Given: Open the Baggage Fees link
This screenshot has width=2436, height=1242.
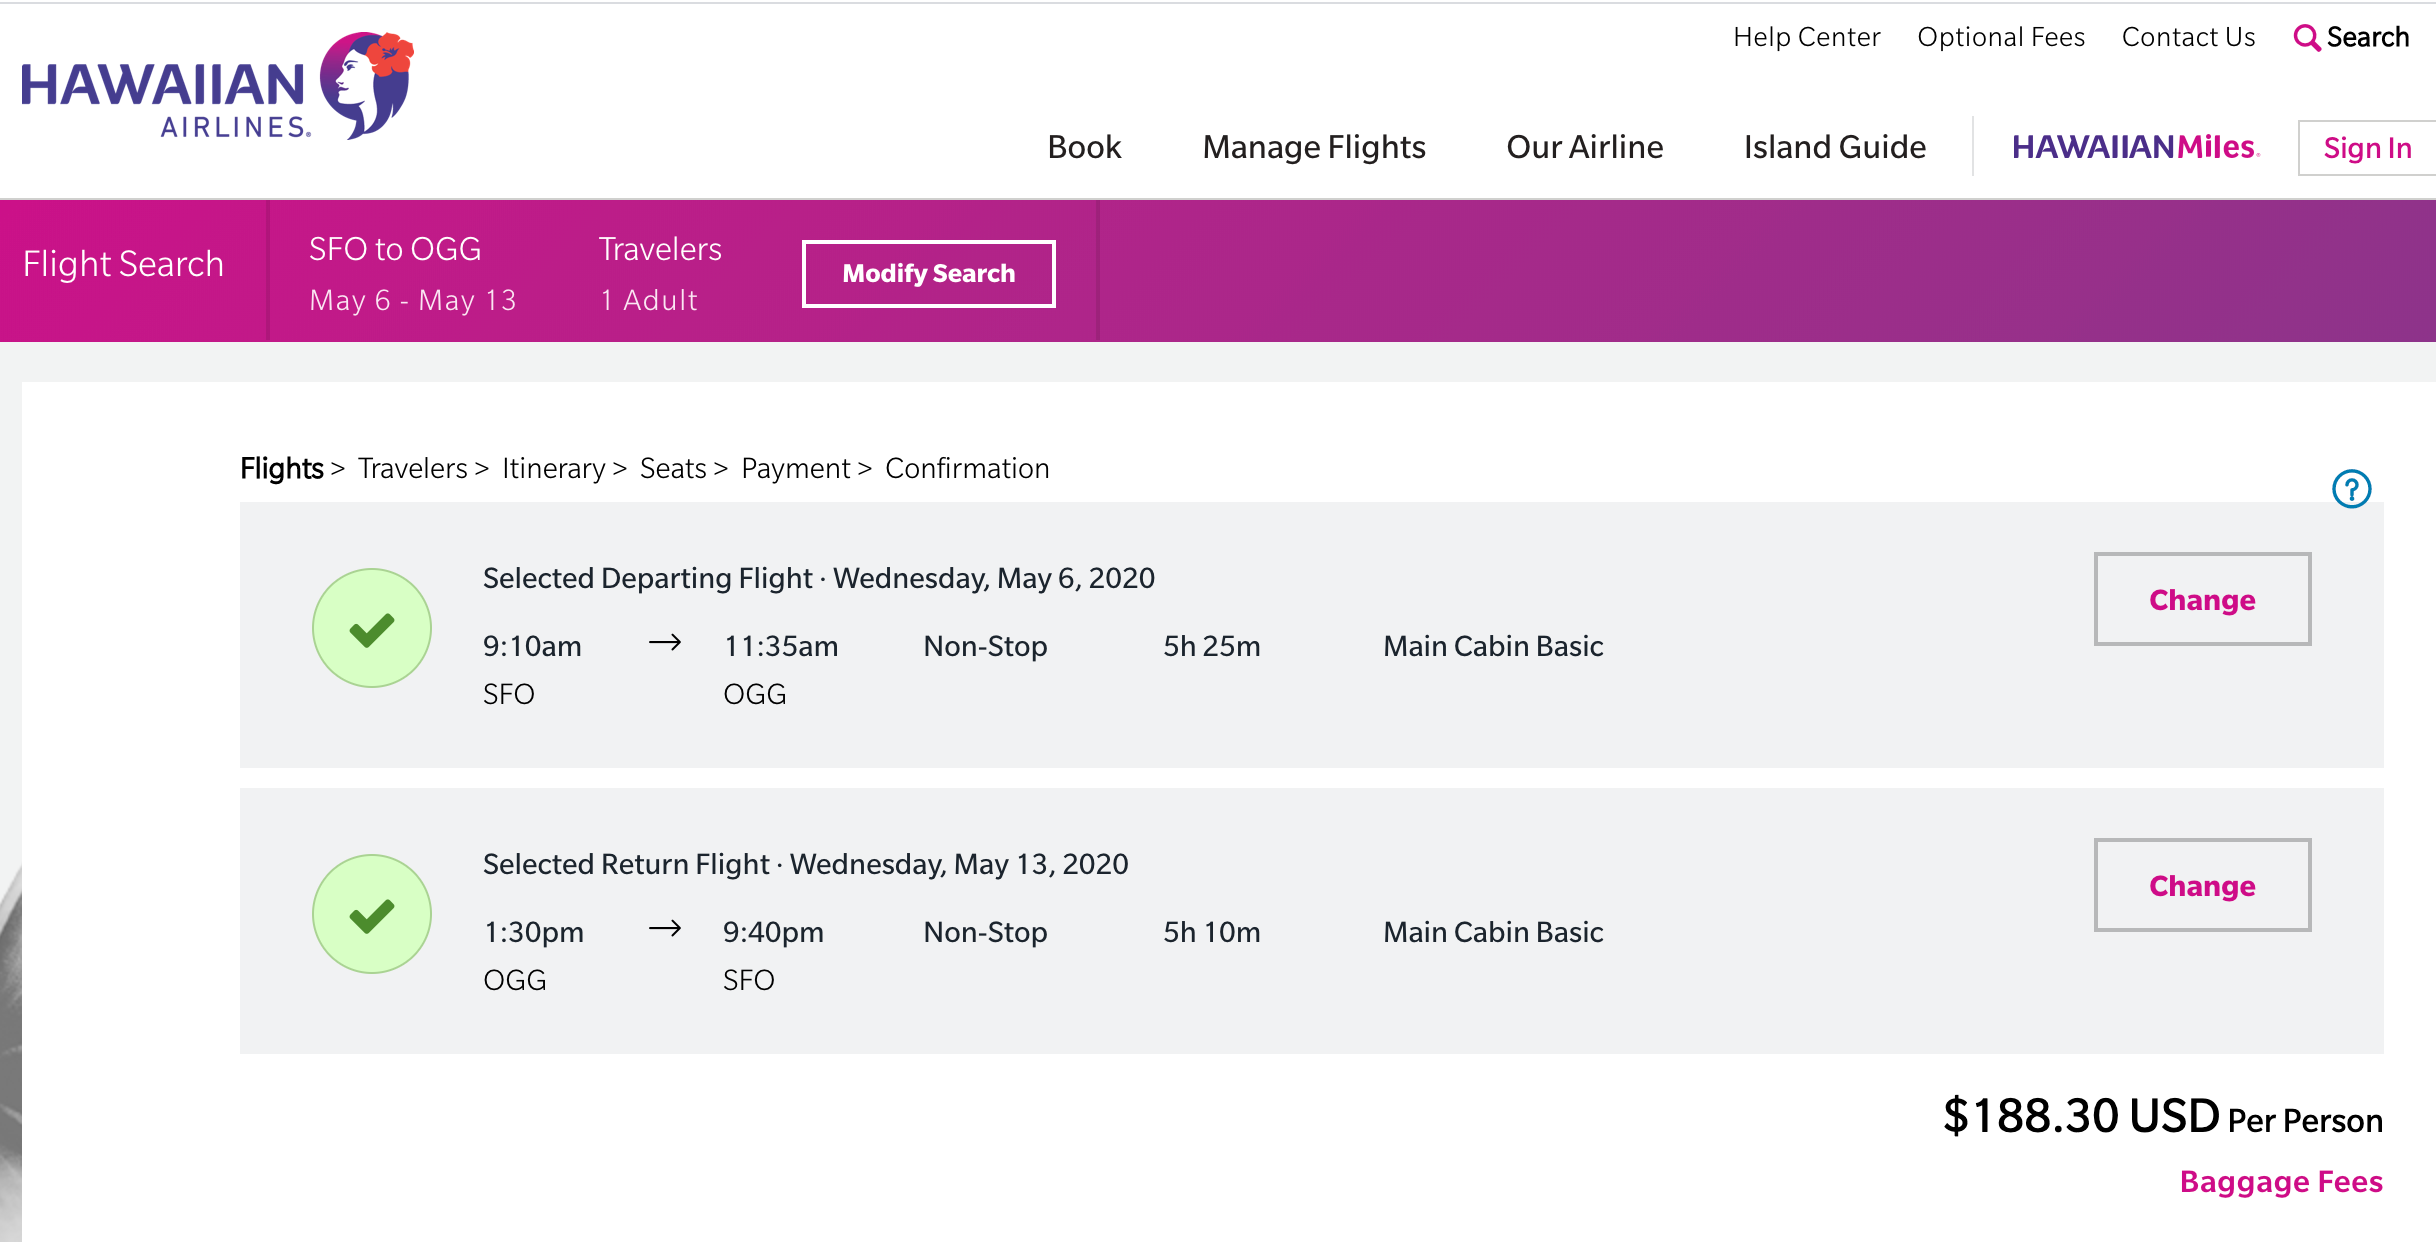Looking at the screenshot, I should [x=2281, y=1182].
